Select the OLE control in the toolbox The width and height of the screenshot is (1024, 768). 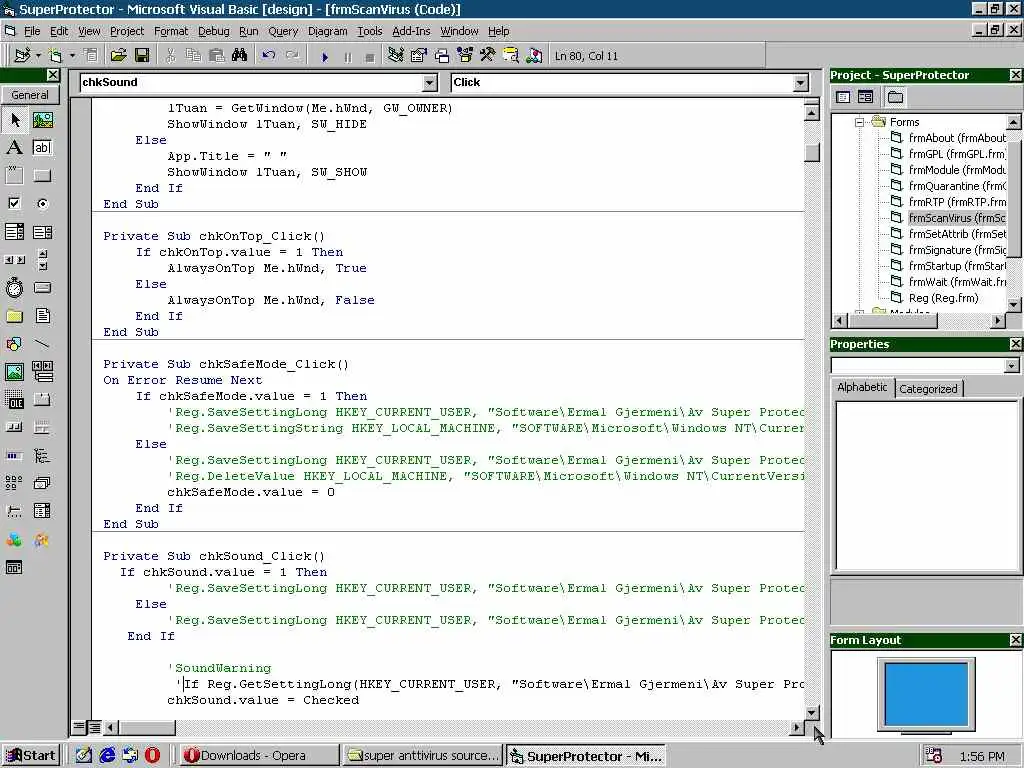[14, 399]
